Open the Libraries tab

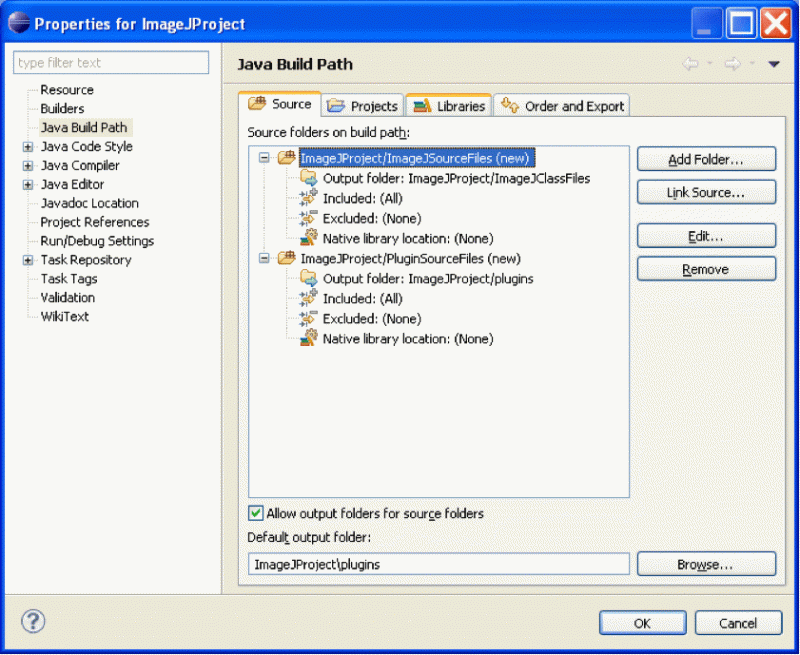pos(448,106)
